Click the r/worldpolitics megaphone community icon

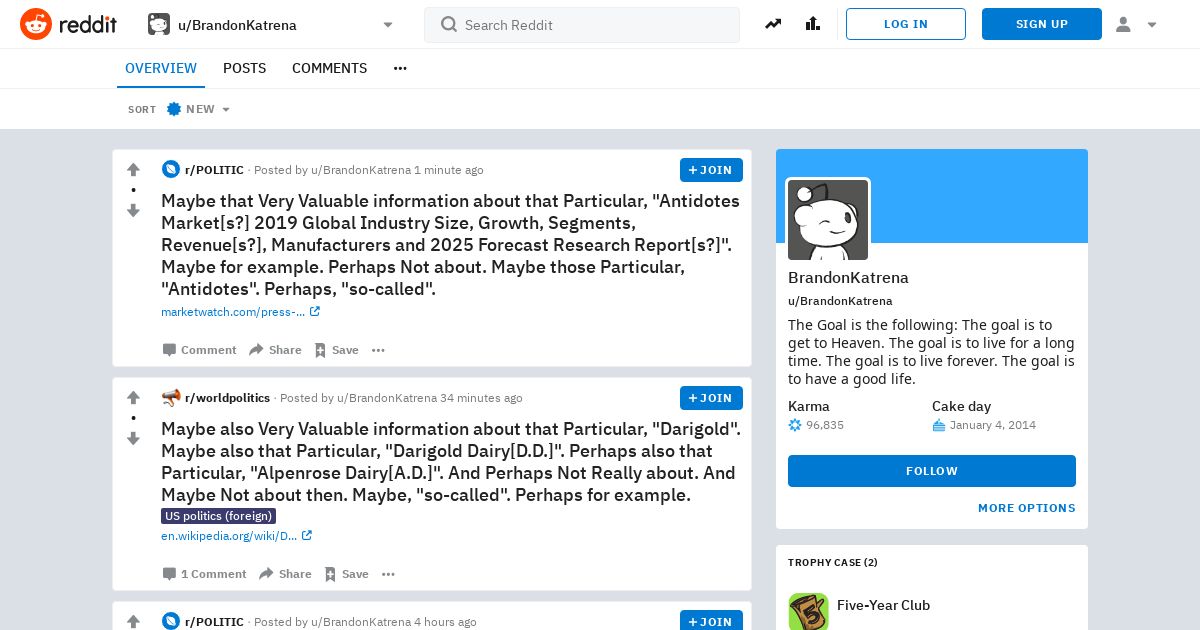point(171,398)
